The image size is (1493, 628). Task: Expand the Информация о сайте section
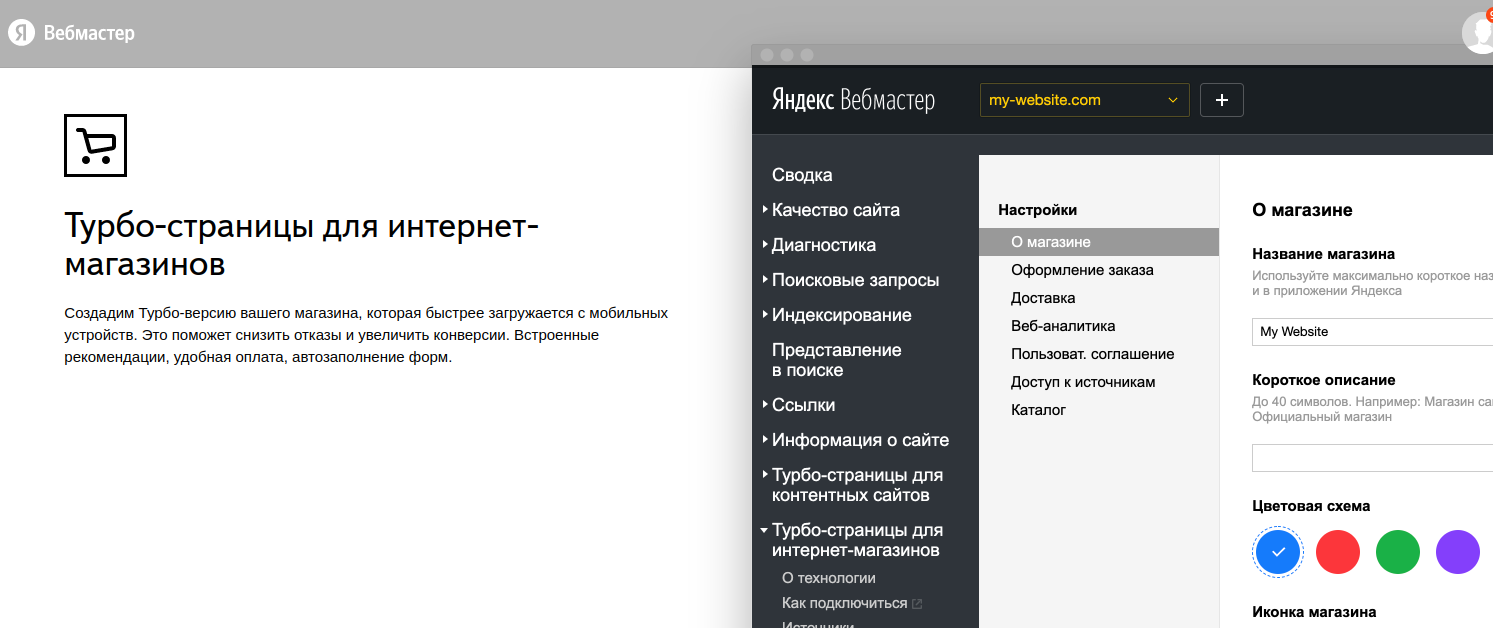coord(855,440)
